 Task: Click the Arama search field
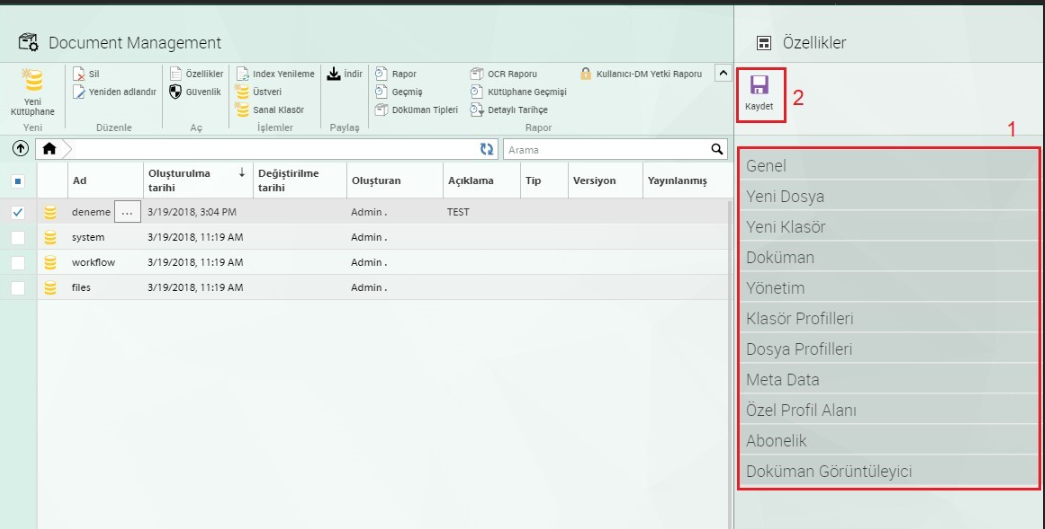605,149
